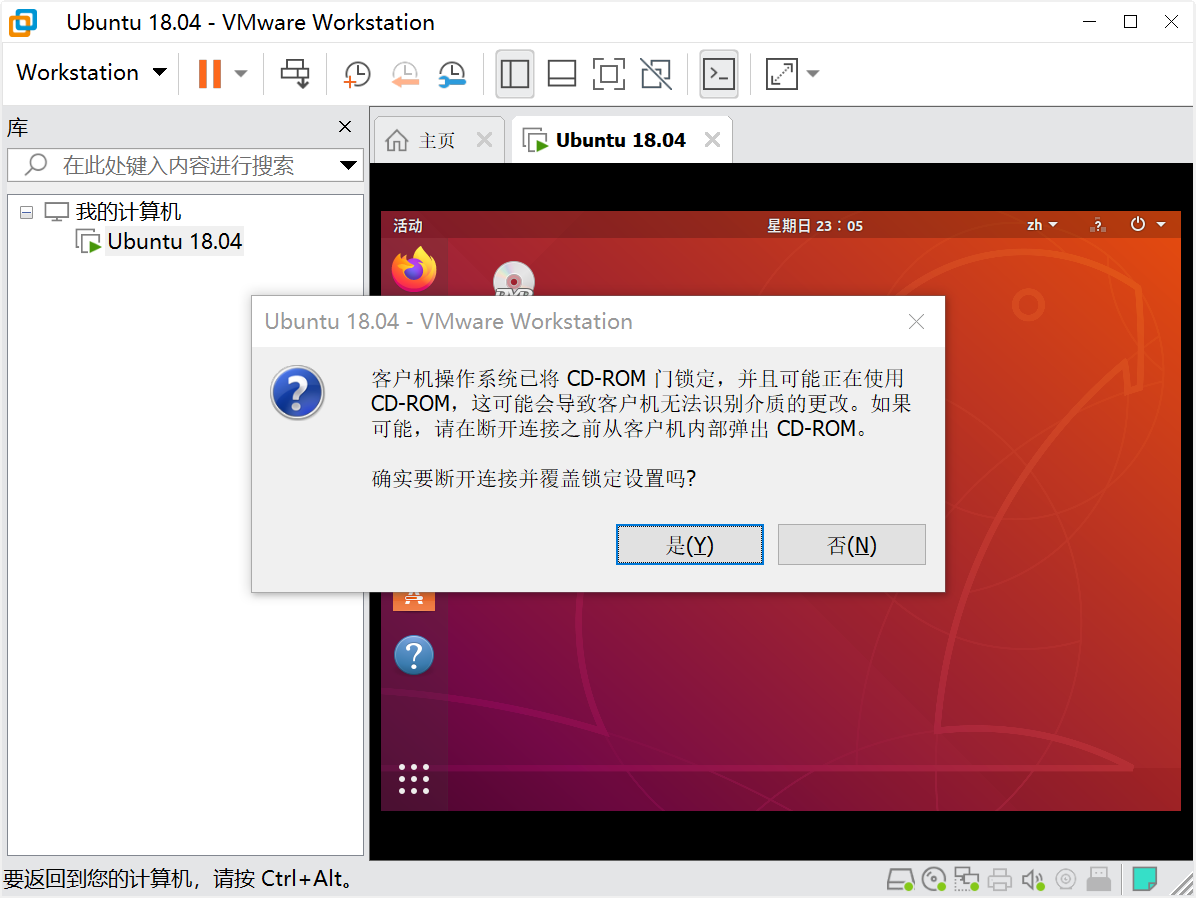Enter full screen mode
Viewport: 1196px width, 898px height.
pos(609,73)
